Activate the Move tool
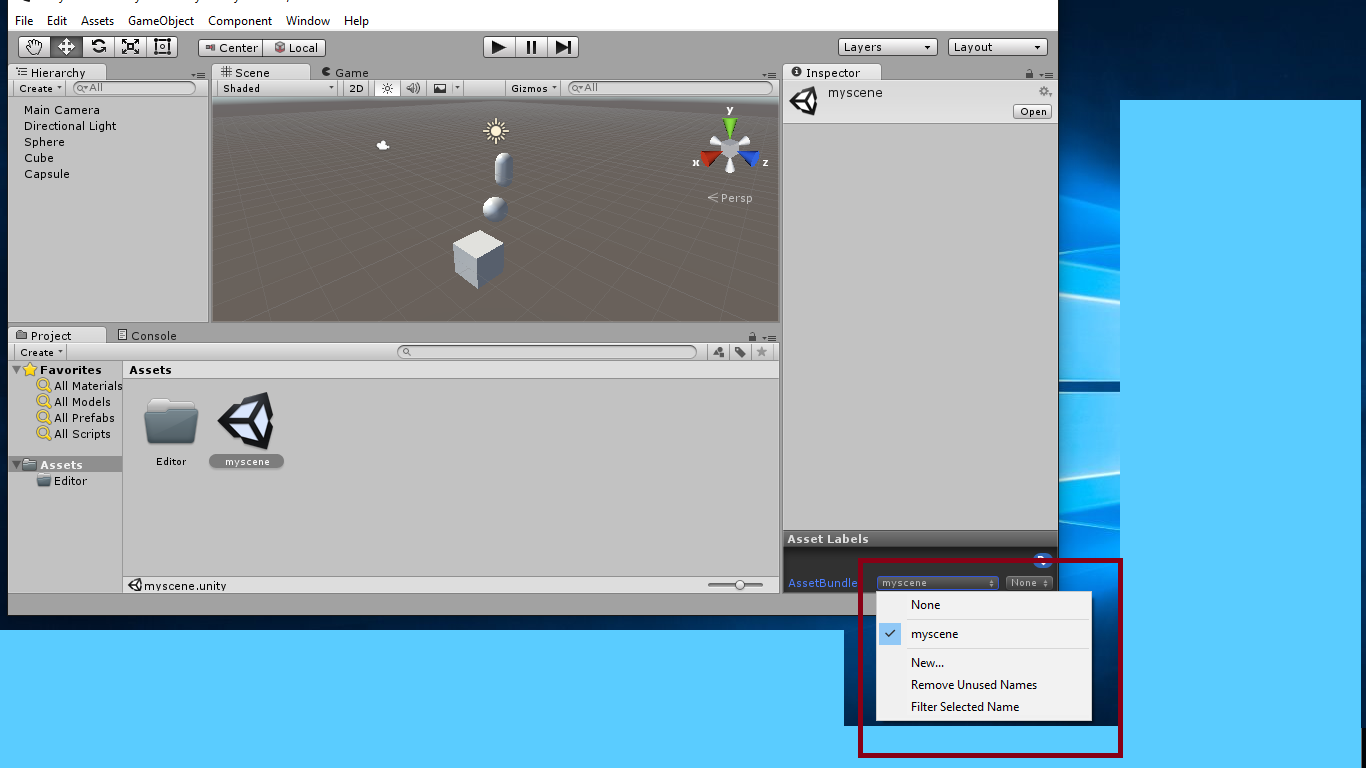The image size is (1366, 768). 66,46
